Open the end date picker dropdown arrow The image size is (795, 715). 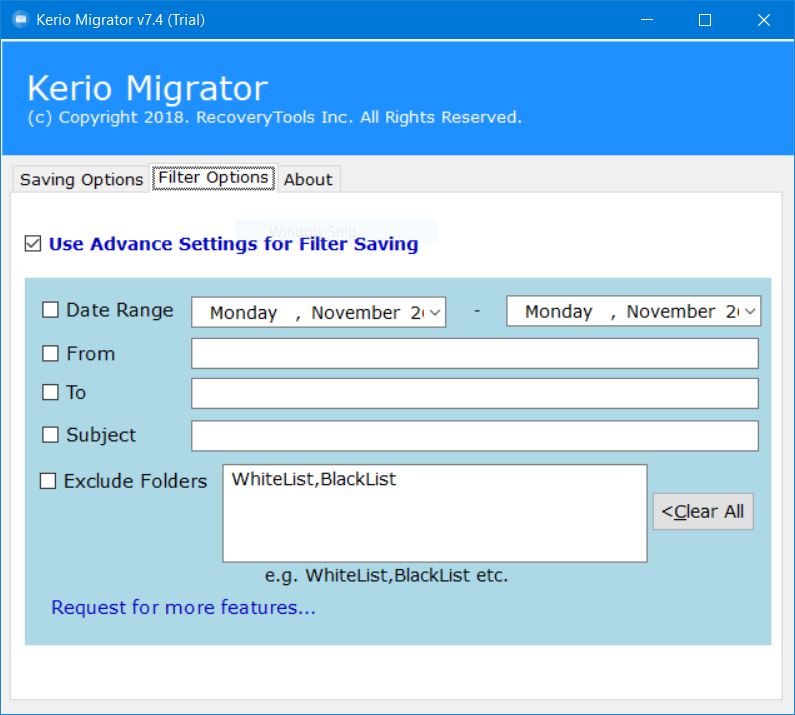coord(750,311)
